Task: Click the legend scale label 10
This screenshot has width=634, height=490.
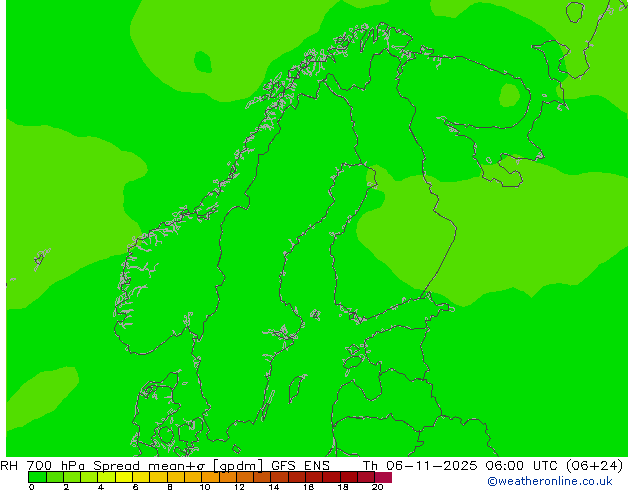Action: (x=205, y=487)
